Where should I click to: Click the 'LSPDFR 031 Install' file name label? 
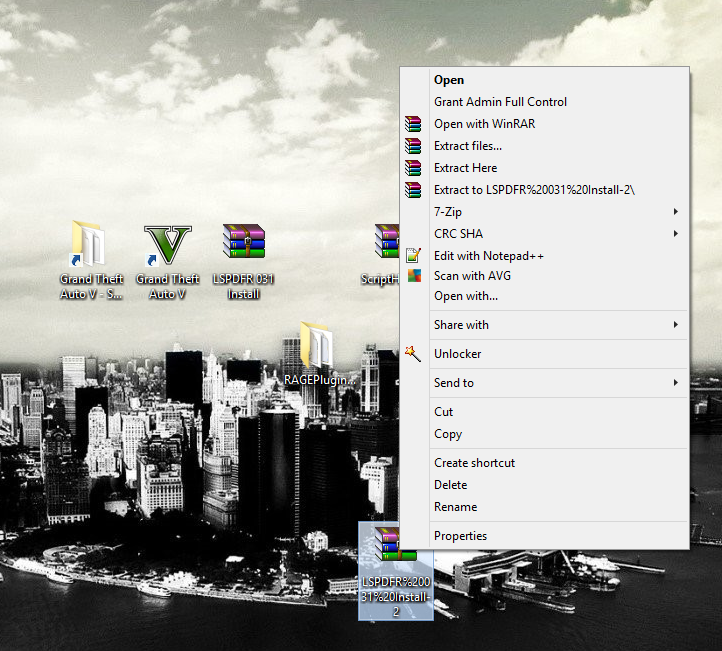tap(244, 286)
